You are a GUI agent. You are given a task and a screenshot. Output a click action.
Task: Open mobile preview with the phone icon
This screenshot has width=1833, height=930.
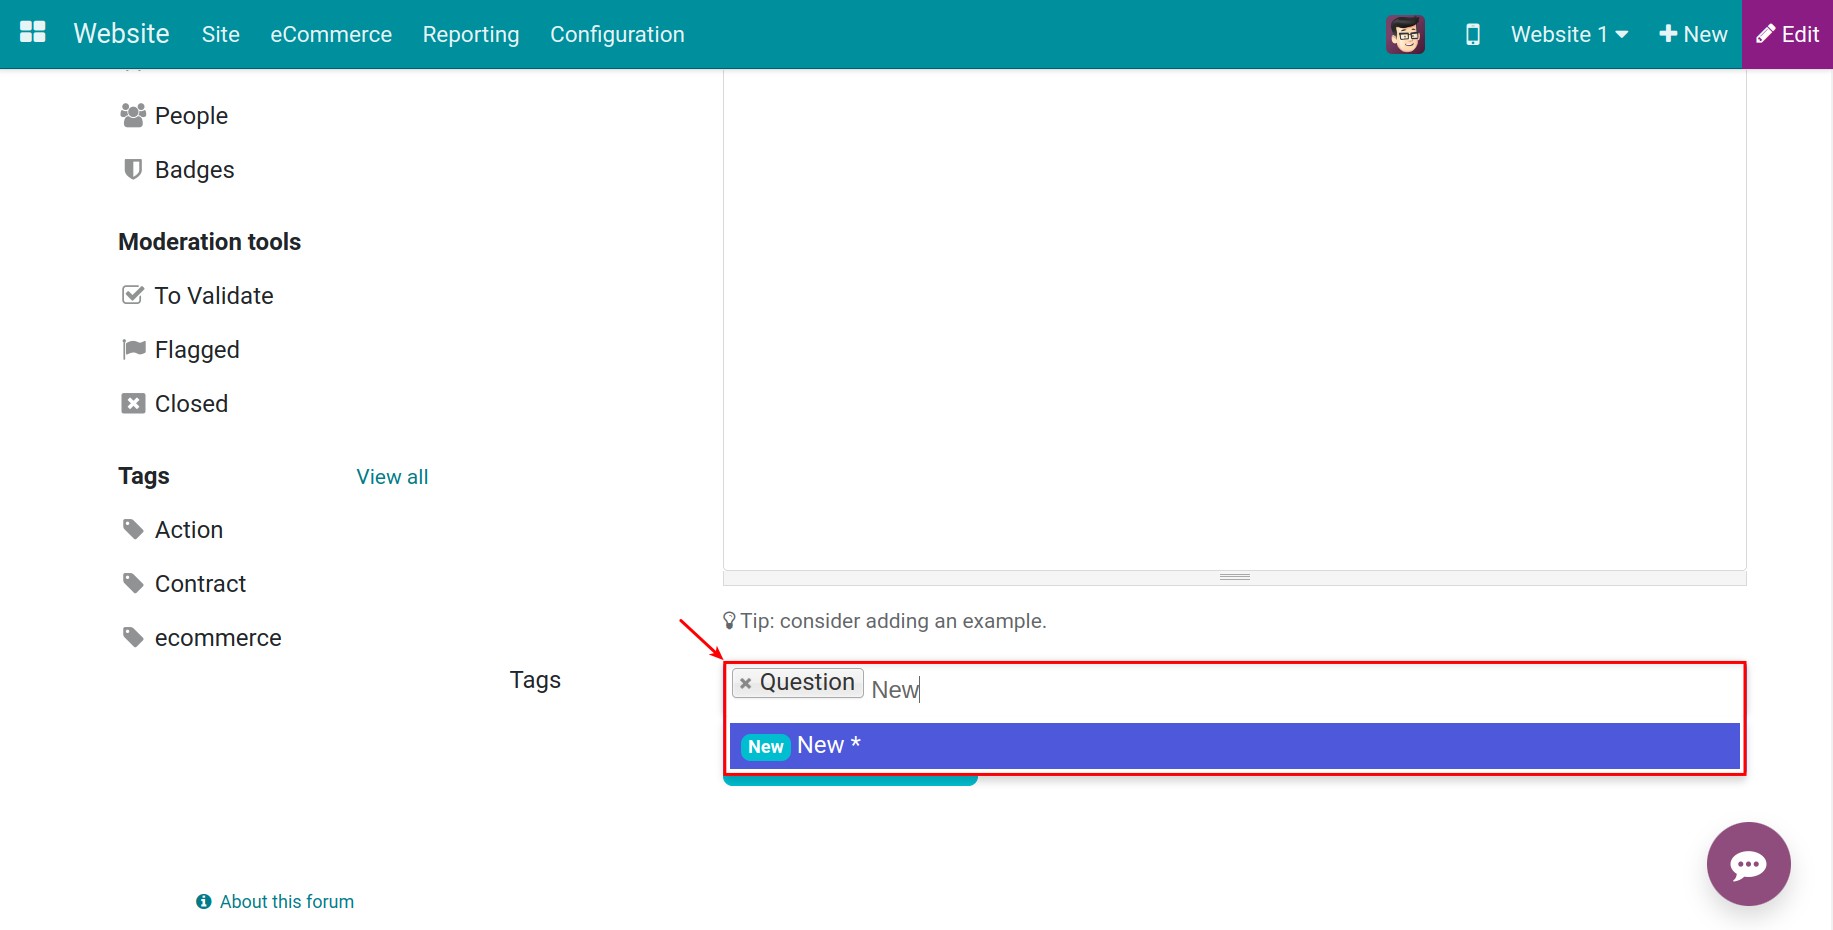point(1471,33)
